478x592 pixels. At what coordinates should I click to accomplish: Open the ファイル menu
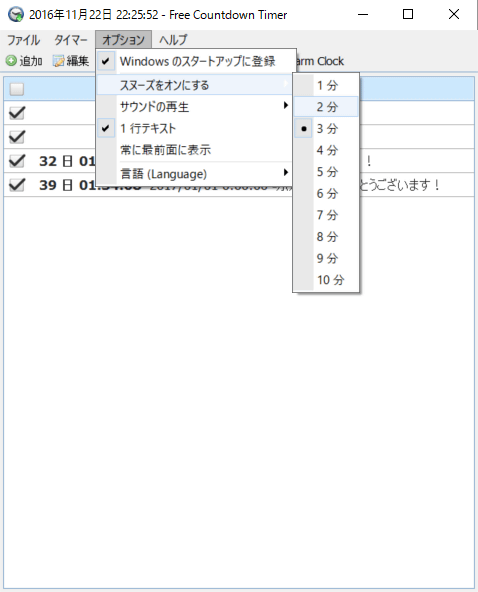pos(23,40)
